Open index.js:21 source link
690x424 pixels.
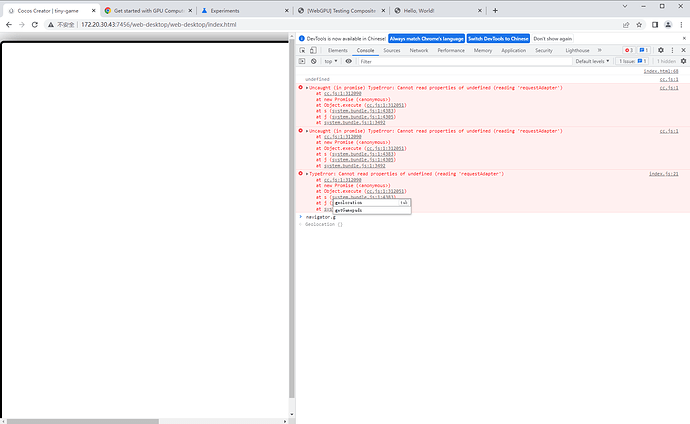click(664, 174)
